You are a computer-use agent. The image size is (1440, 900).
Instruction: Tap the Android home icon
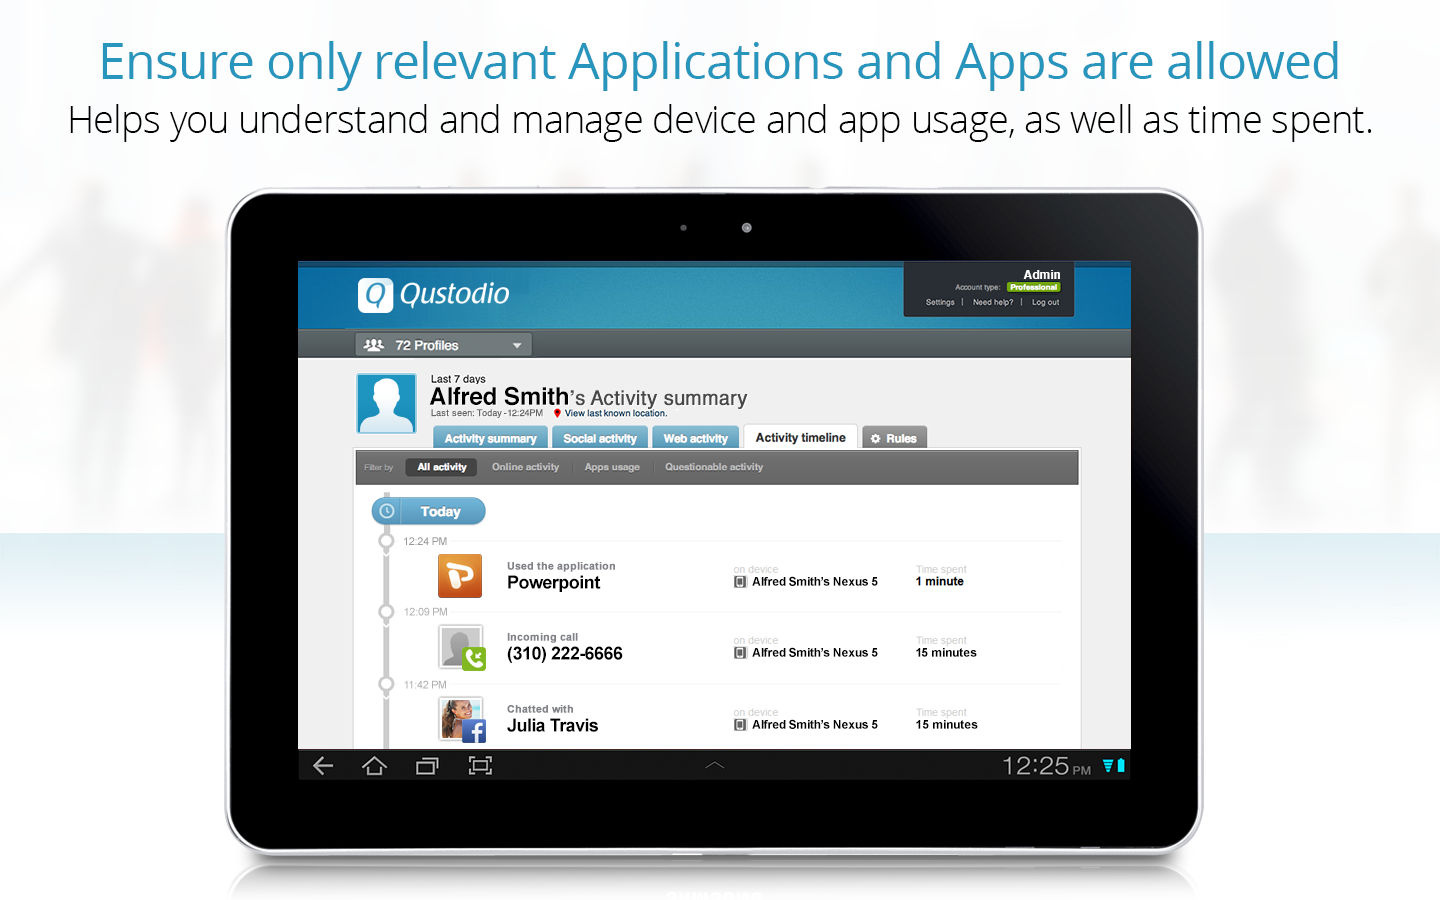[x=374, y=766]
